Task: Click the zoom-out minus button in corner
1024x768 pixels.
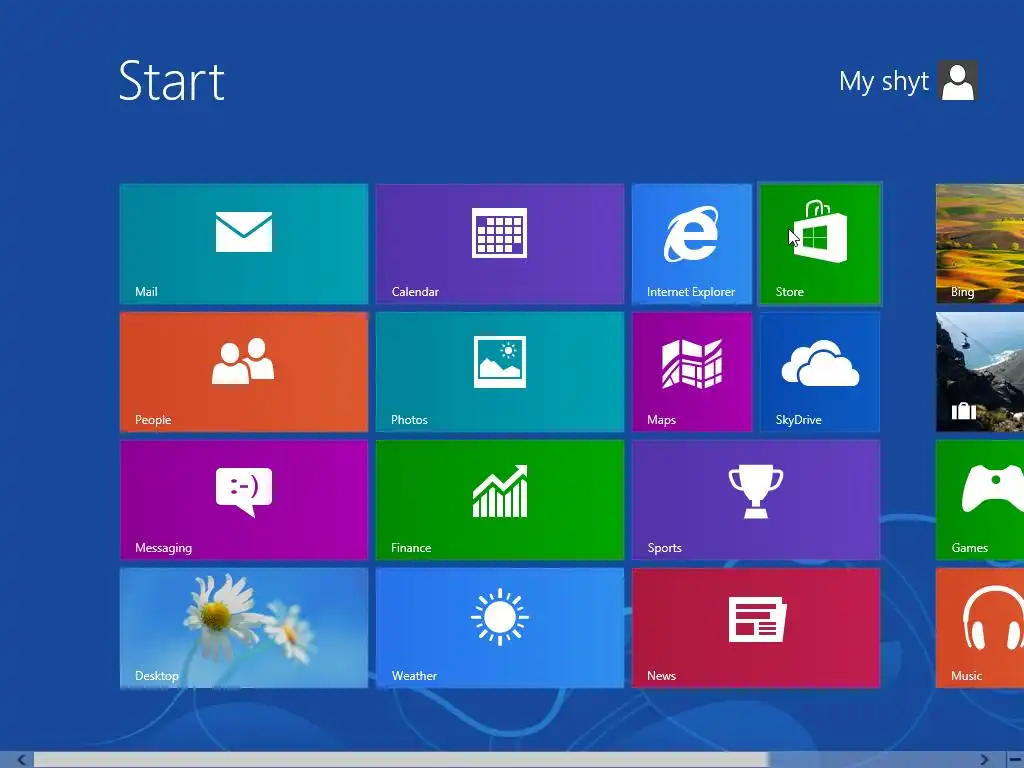Action: tap(1015, 760)
